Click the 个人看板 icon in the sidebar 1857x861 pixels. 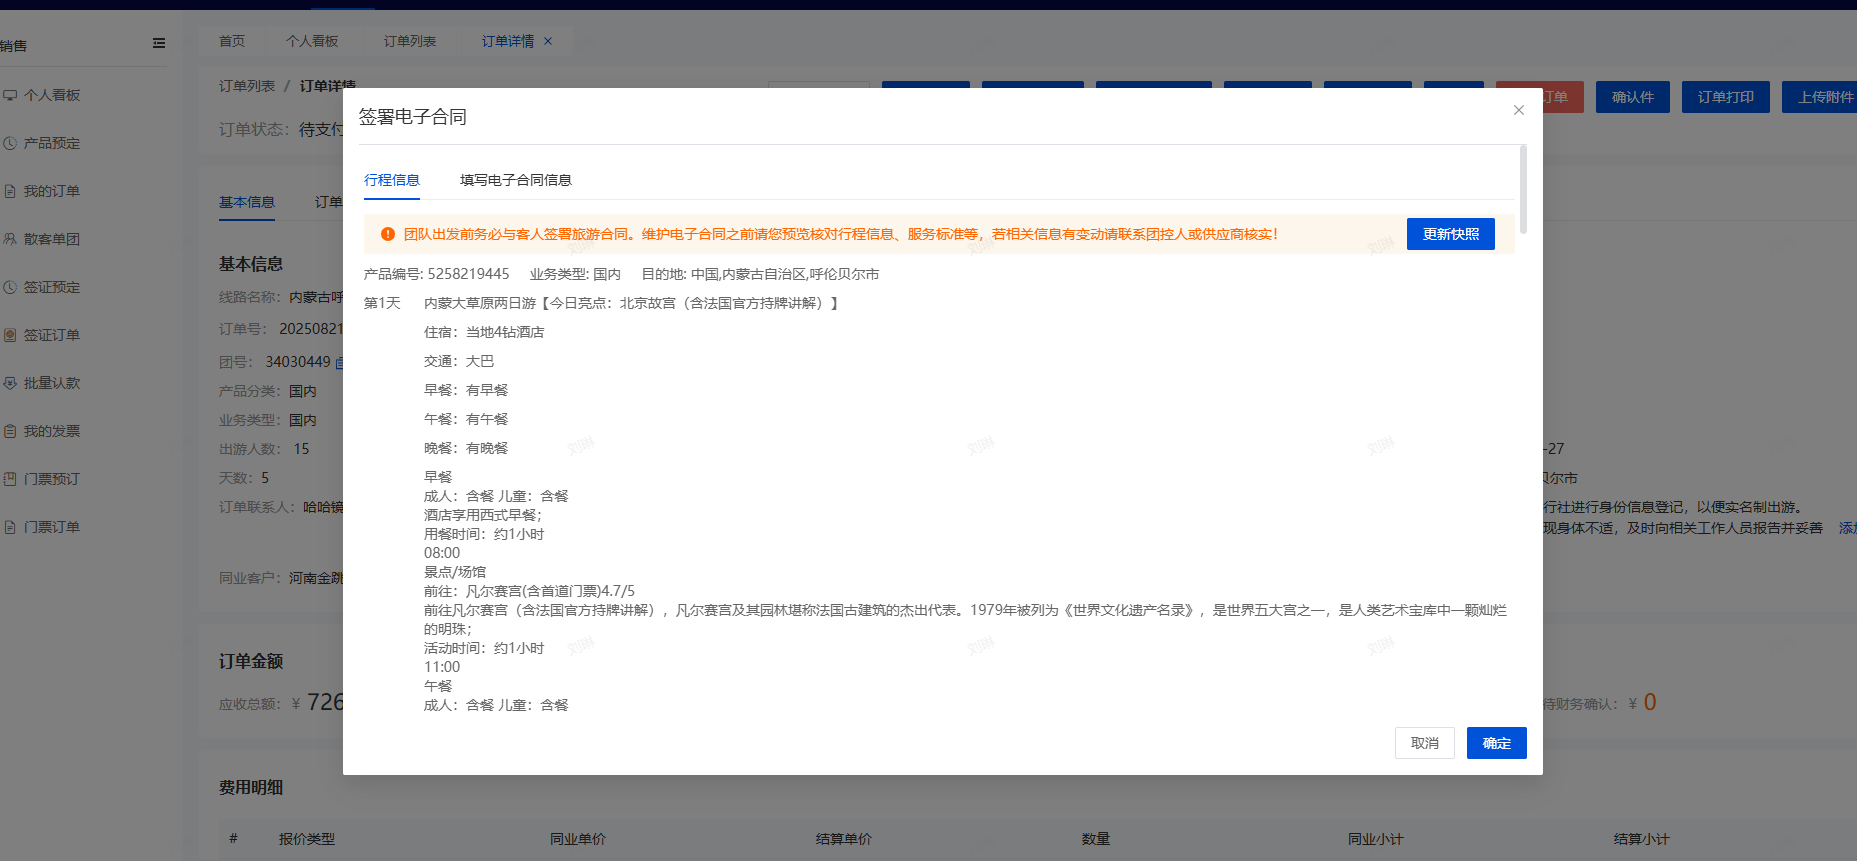10,95
